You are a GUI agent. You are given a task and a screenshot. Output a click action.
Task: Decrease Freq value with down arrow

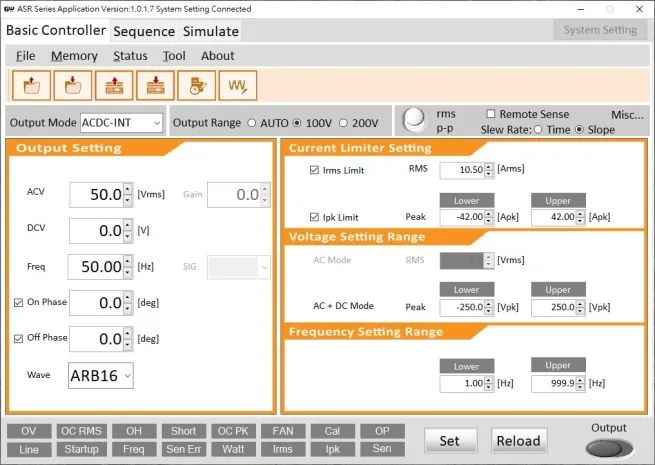128,272
